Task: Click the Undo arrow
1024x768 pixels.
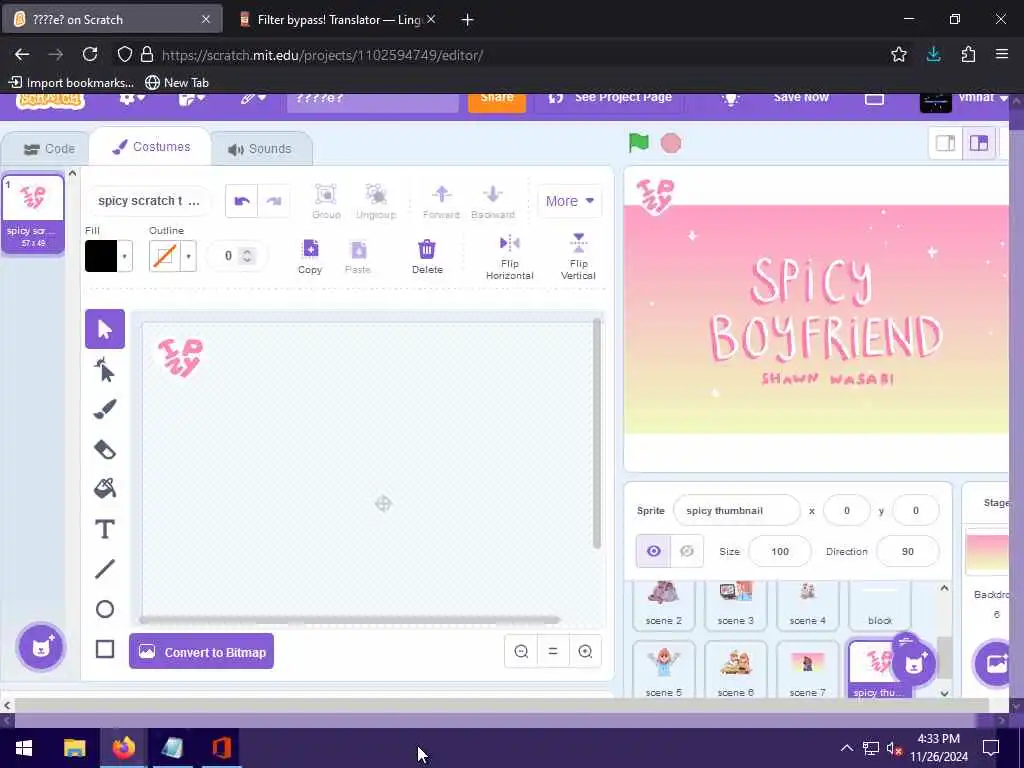Action: click(242, 201)
